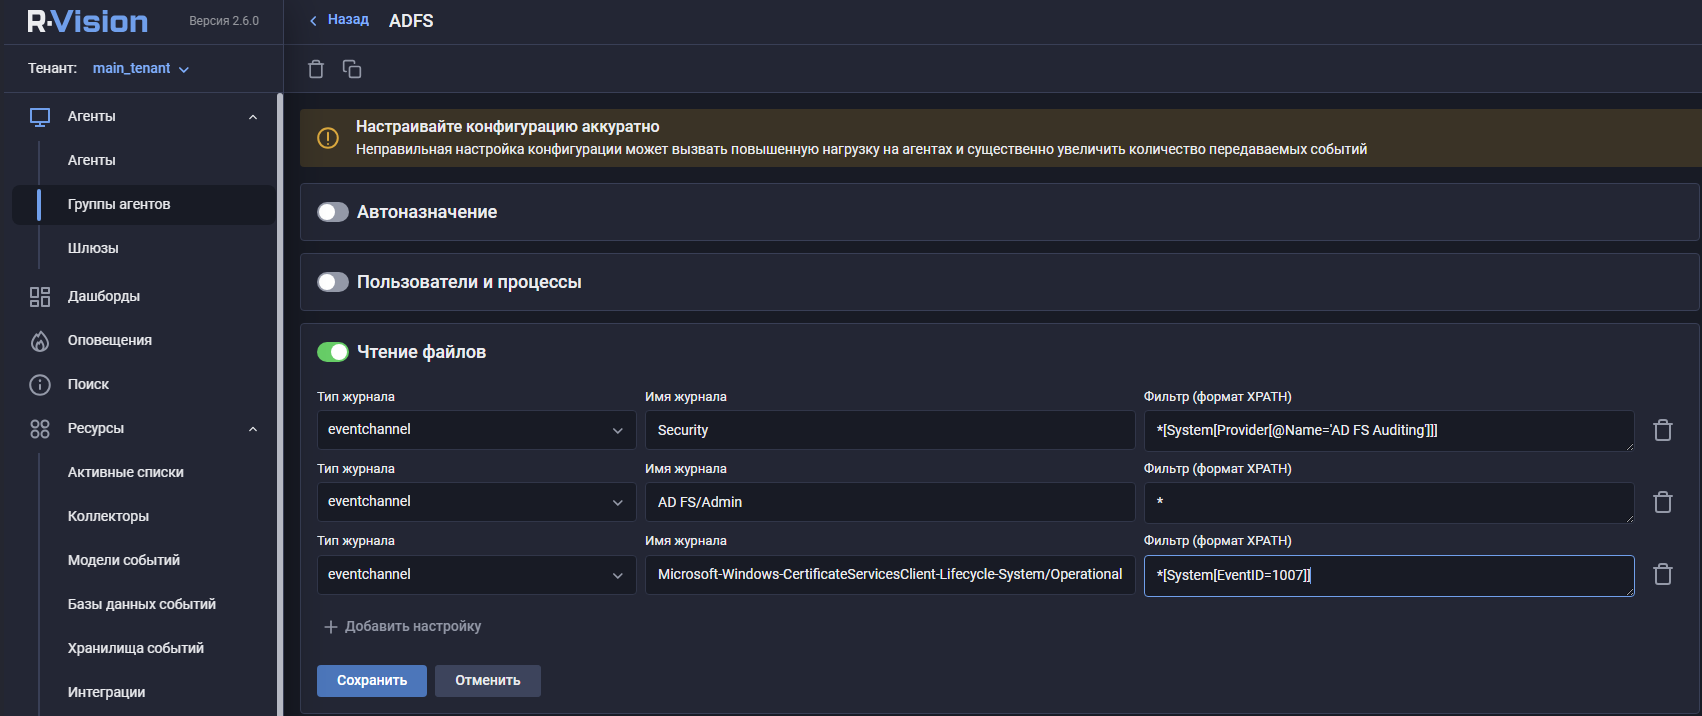Collapse the Ресурсы sidebar section
This screenshot has width=1702, height=716.
click(x=253, y=429)
